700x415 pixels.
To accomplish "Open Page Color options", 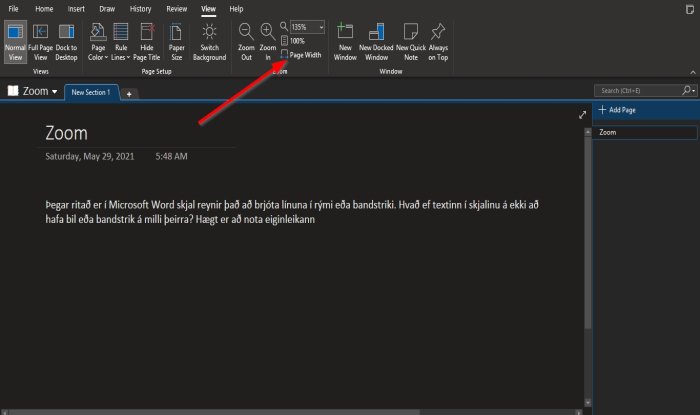I will (x=98, y=42).
